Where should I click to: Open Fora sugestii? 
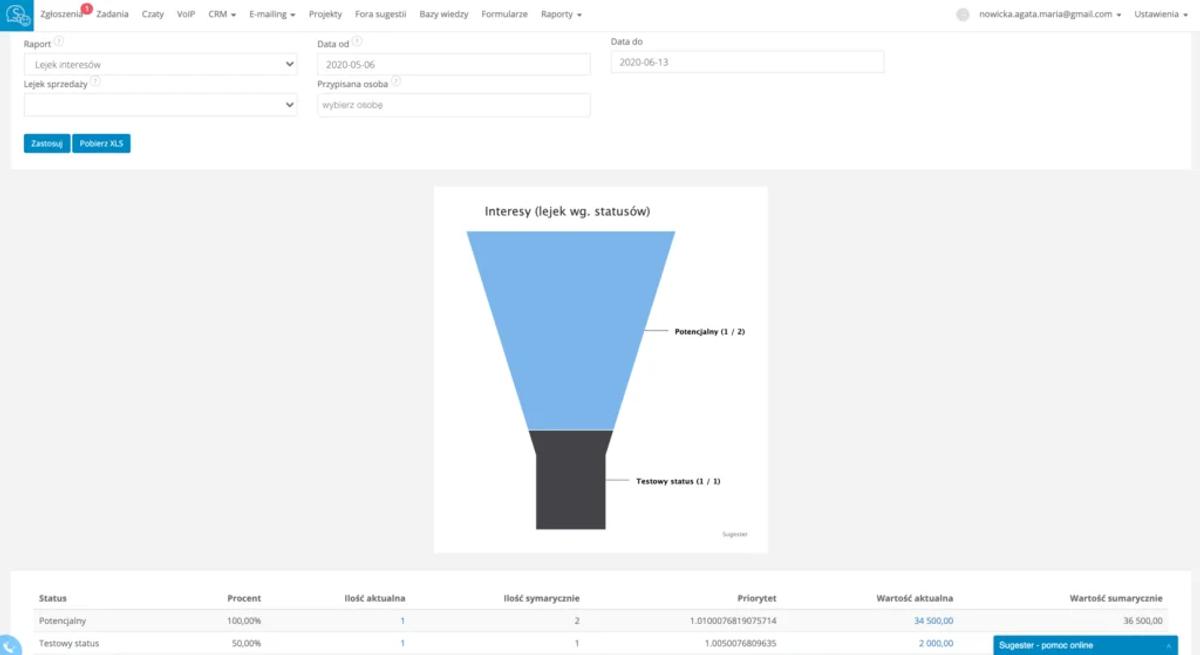click(x=381, y=15)
